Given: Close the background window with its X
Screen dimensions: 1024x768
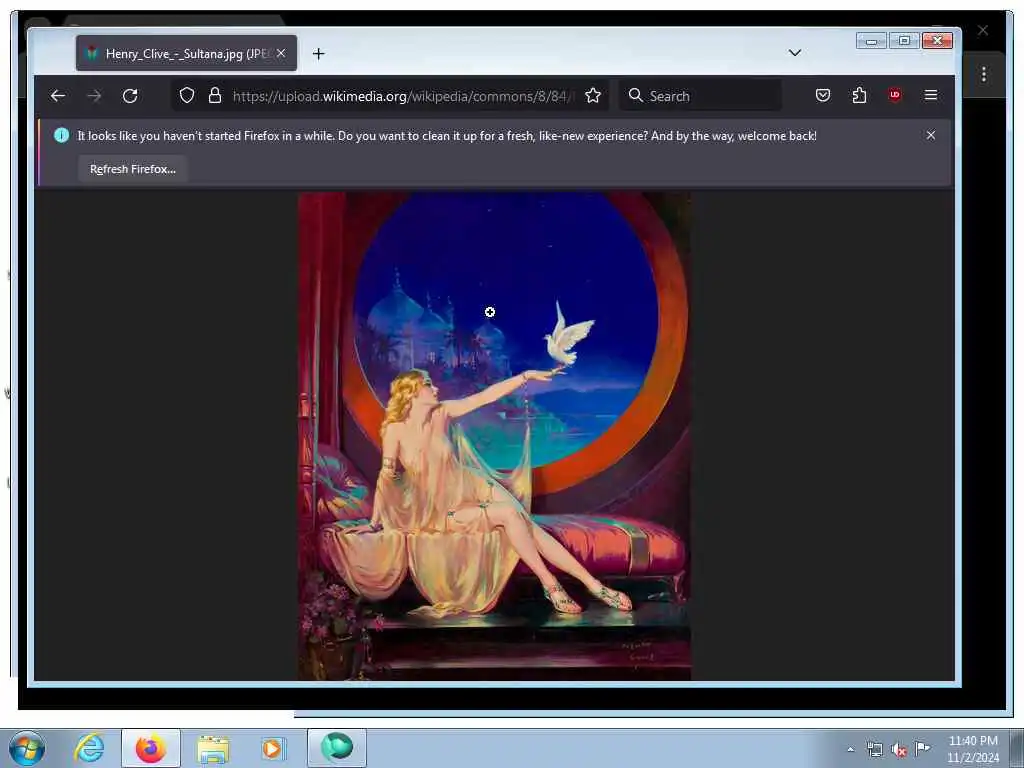Looking at the screenshot, I should [983, 30].
